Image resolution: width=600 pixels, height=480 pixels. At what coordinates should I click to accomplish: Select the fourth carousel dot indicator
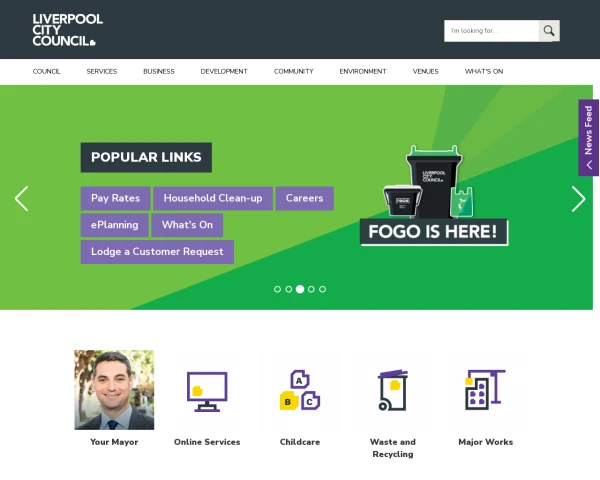coord(311,289)
